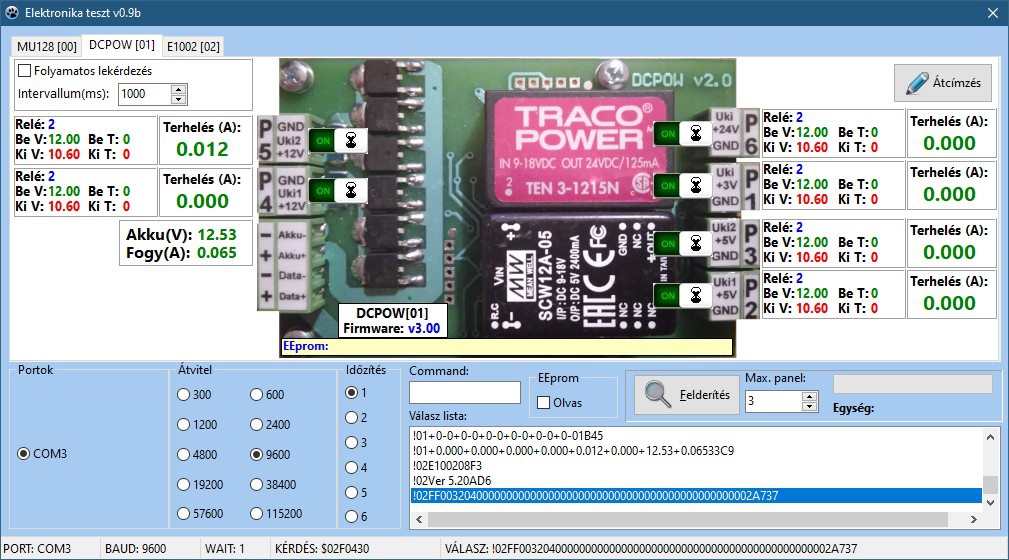
Task: Toggle the ON switch for the P3 Uki2 +5V output
Action: tap(667, 242)
